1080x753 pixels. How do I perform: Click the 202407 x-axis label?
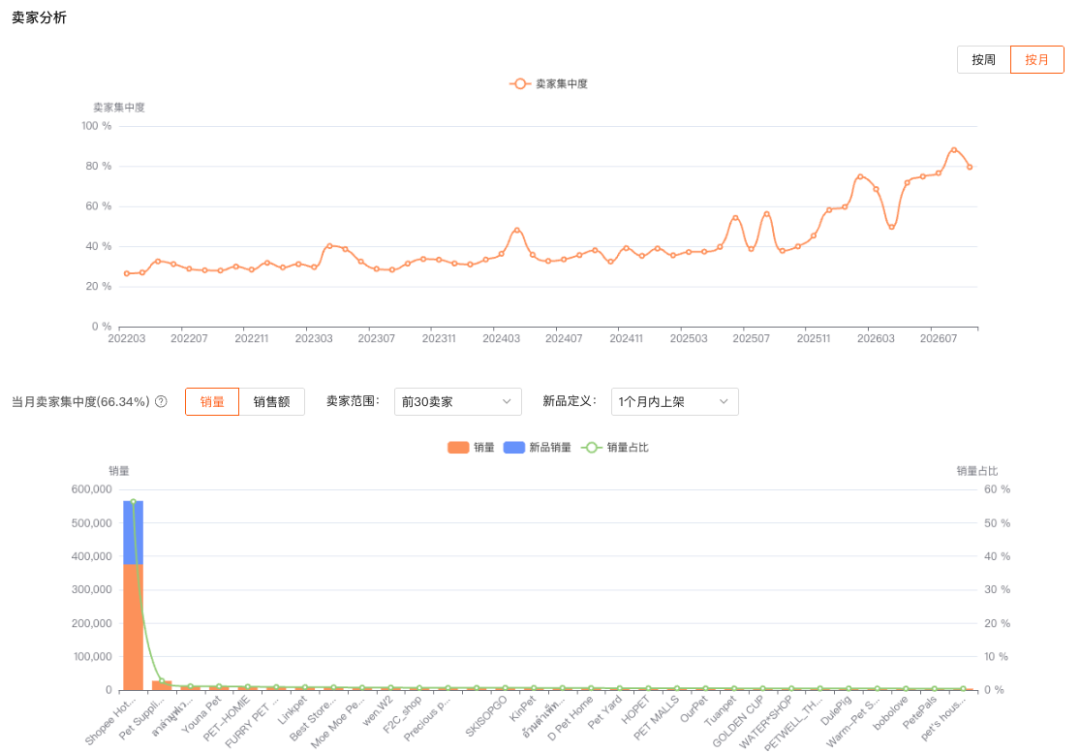coord(563,338)
